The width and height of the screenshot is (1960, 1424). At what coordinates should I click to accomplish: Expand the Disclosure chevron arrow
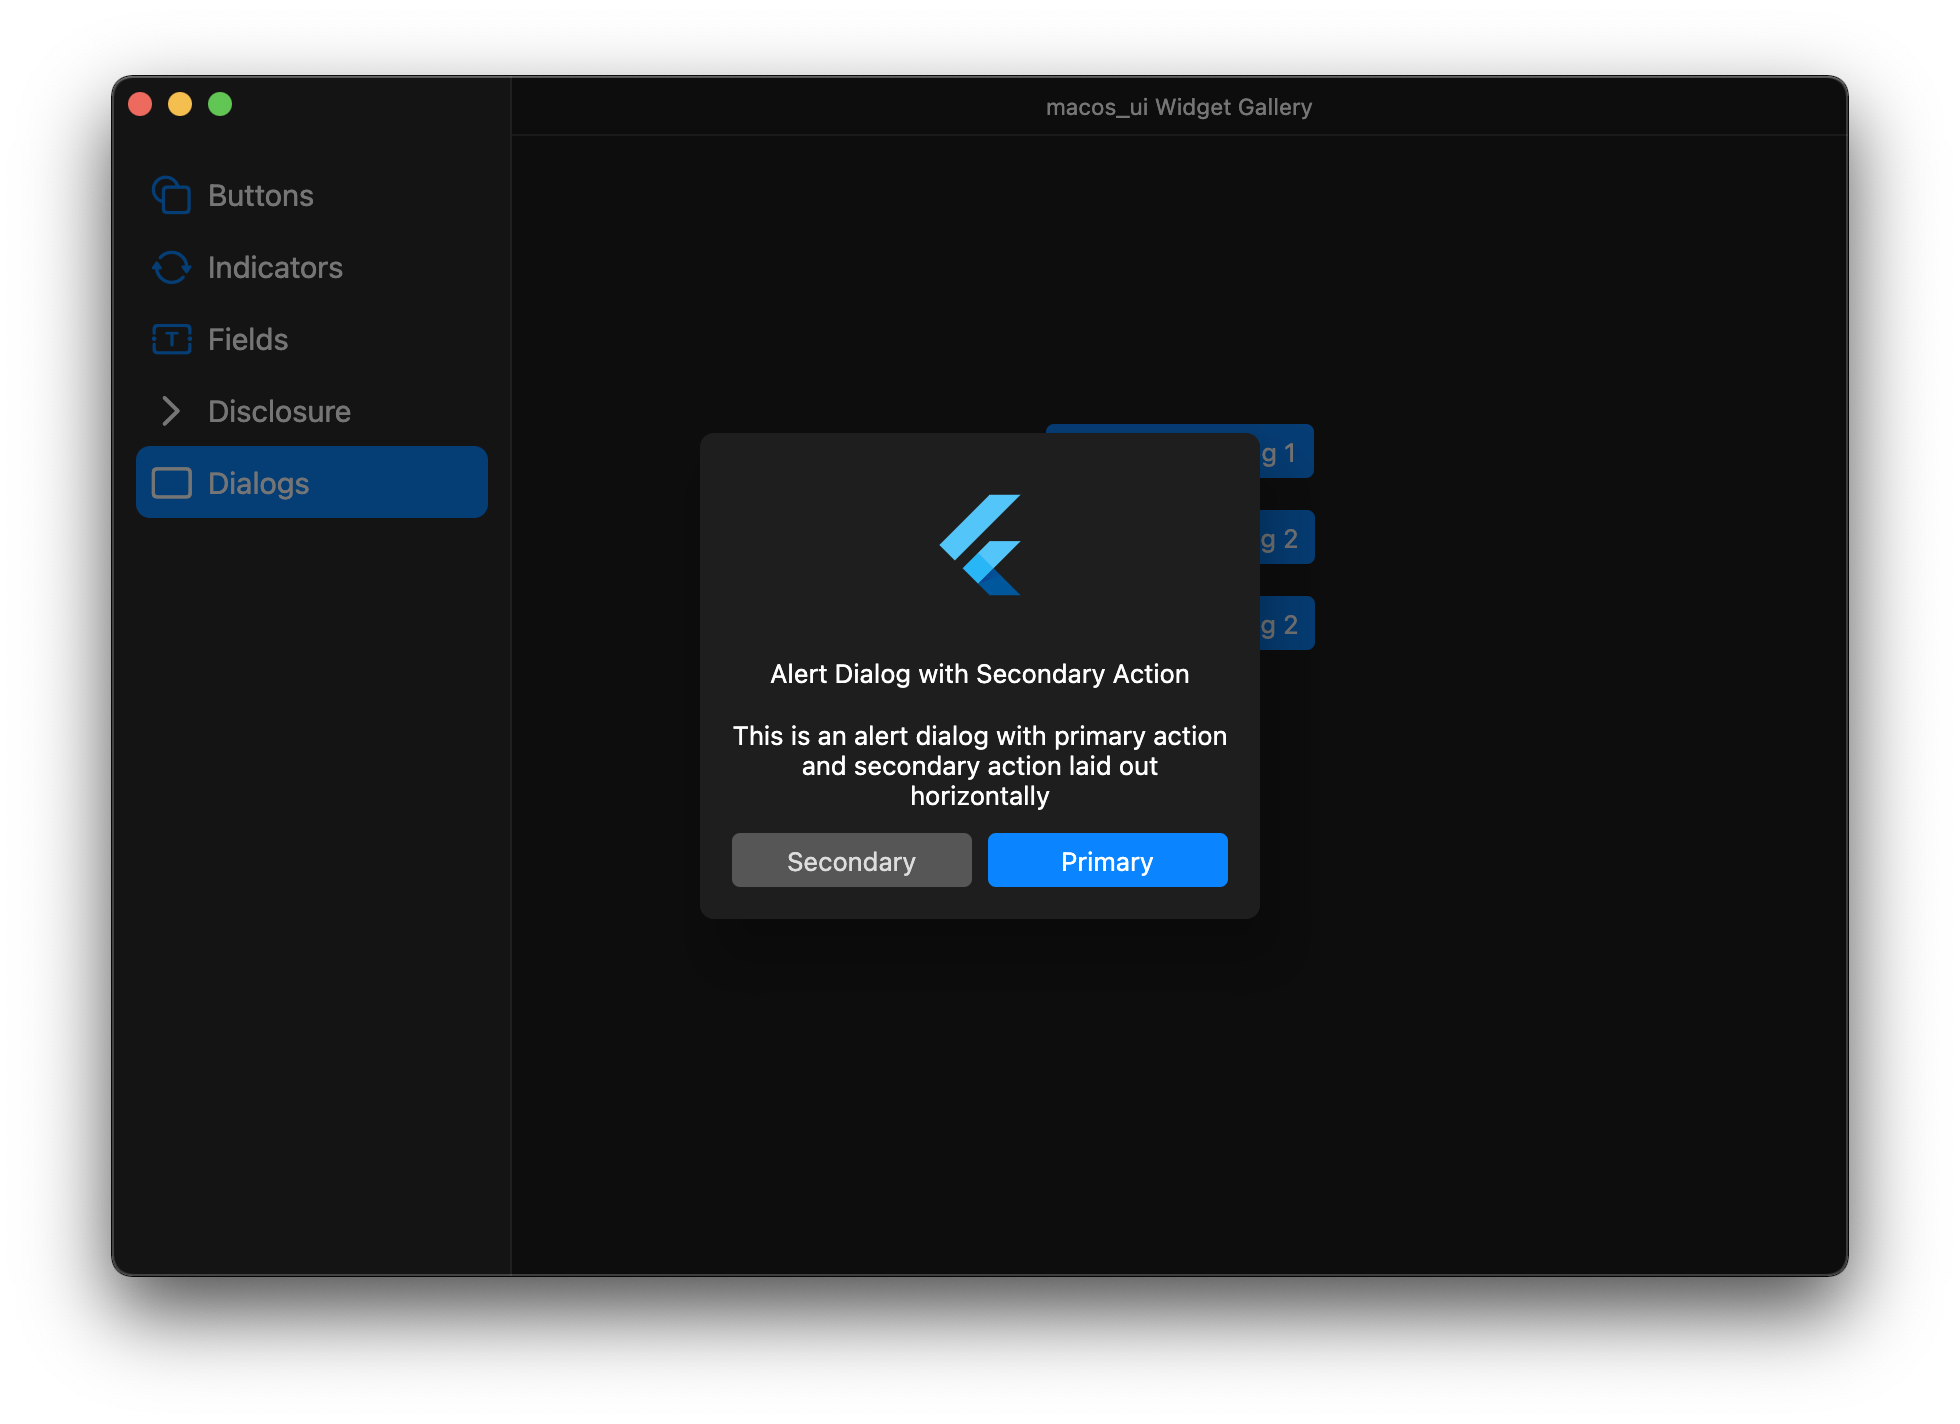point(171,411)
